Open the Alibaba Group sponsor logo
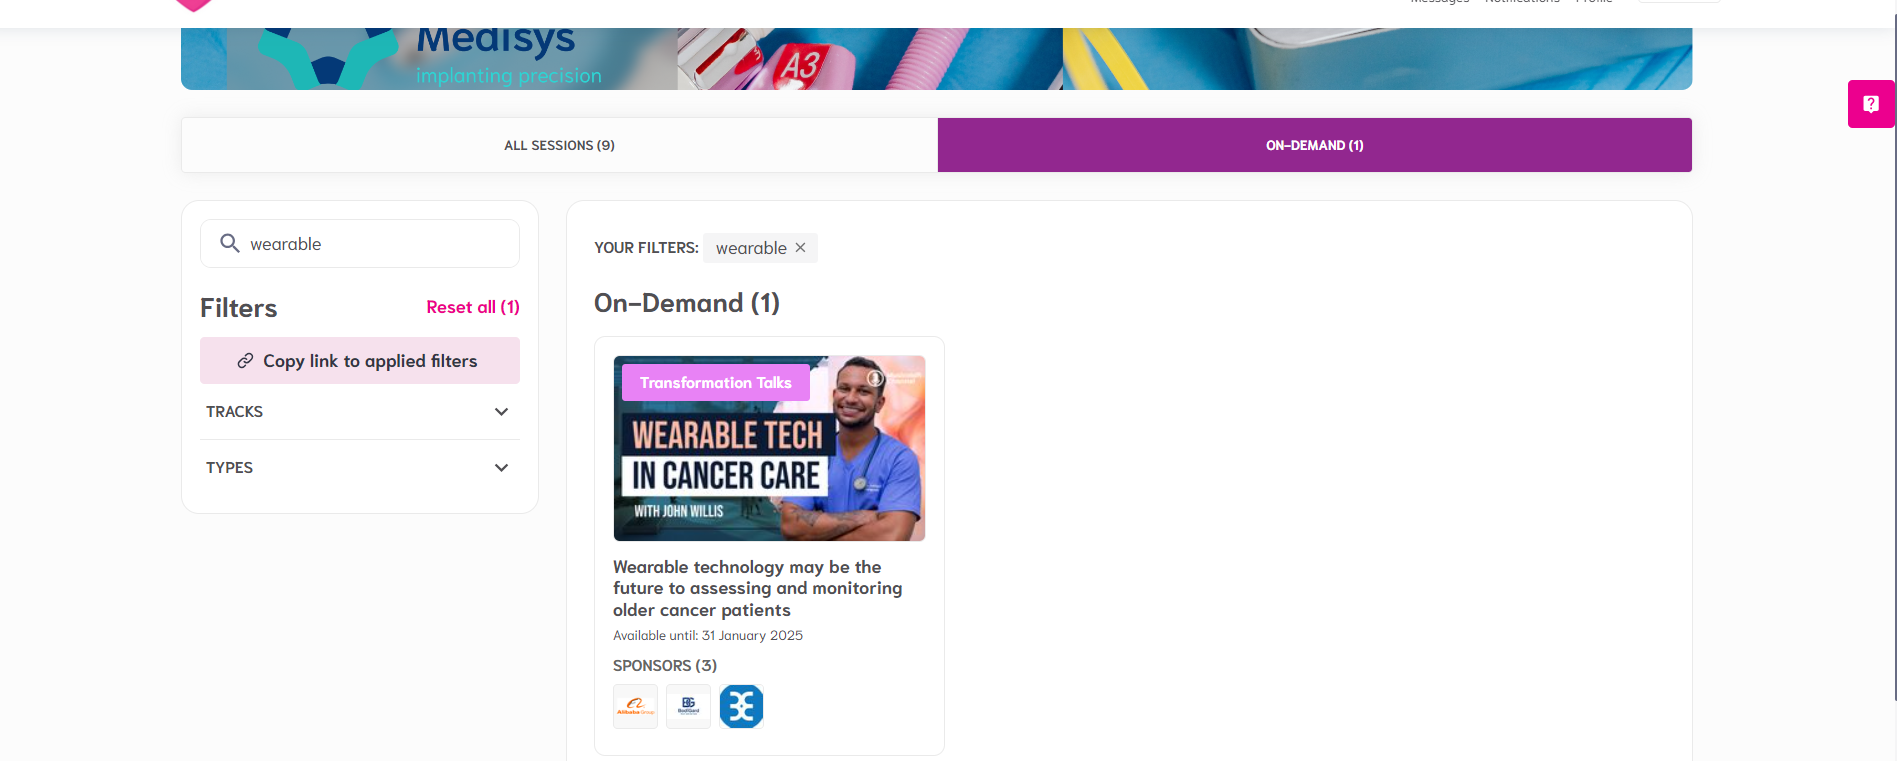Image resolution: width=1897 pixels, height=761 pixels. (635, 707)
